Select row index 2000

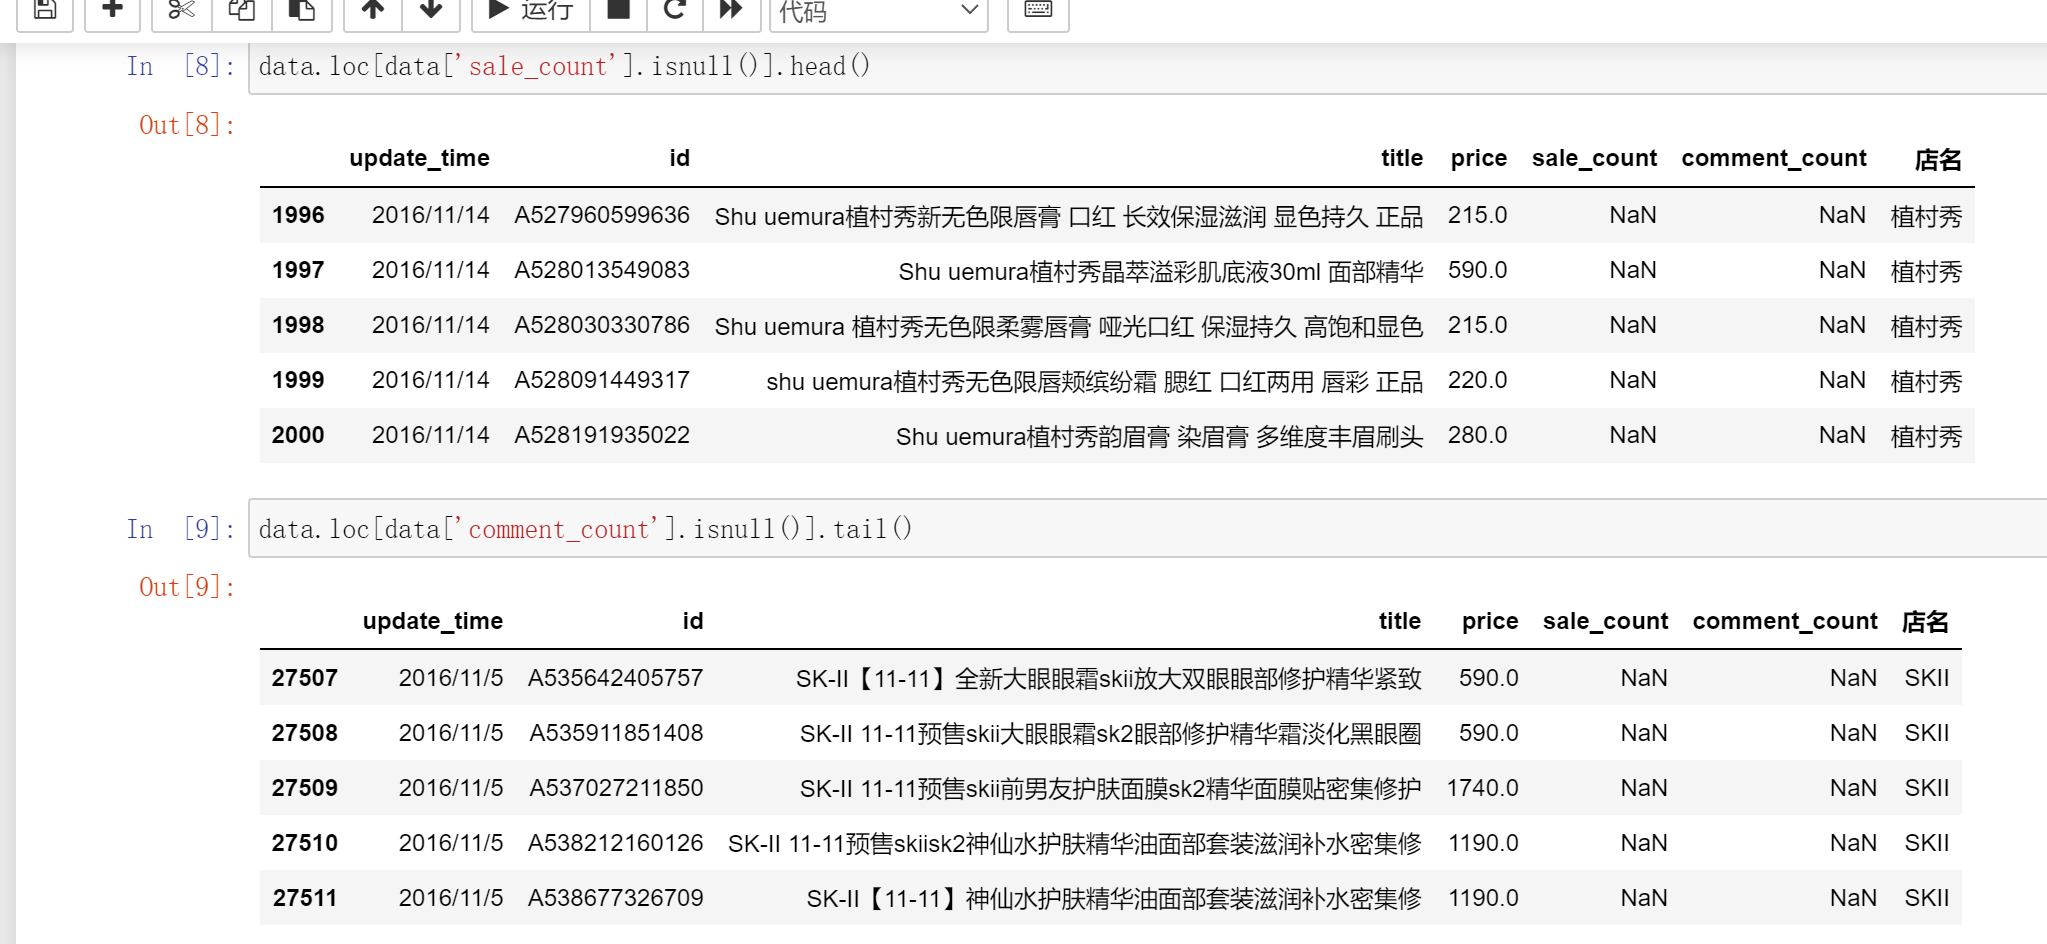(298, 436)
